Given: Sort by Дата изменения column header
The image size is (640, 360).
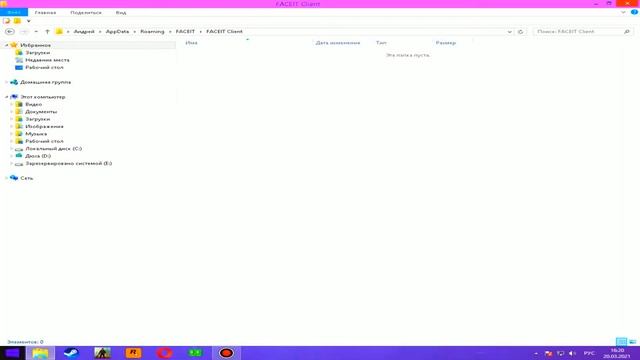Looking at the screenshot, I should pos(338,42).
